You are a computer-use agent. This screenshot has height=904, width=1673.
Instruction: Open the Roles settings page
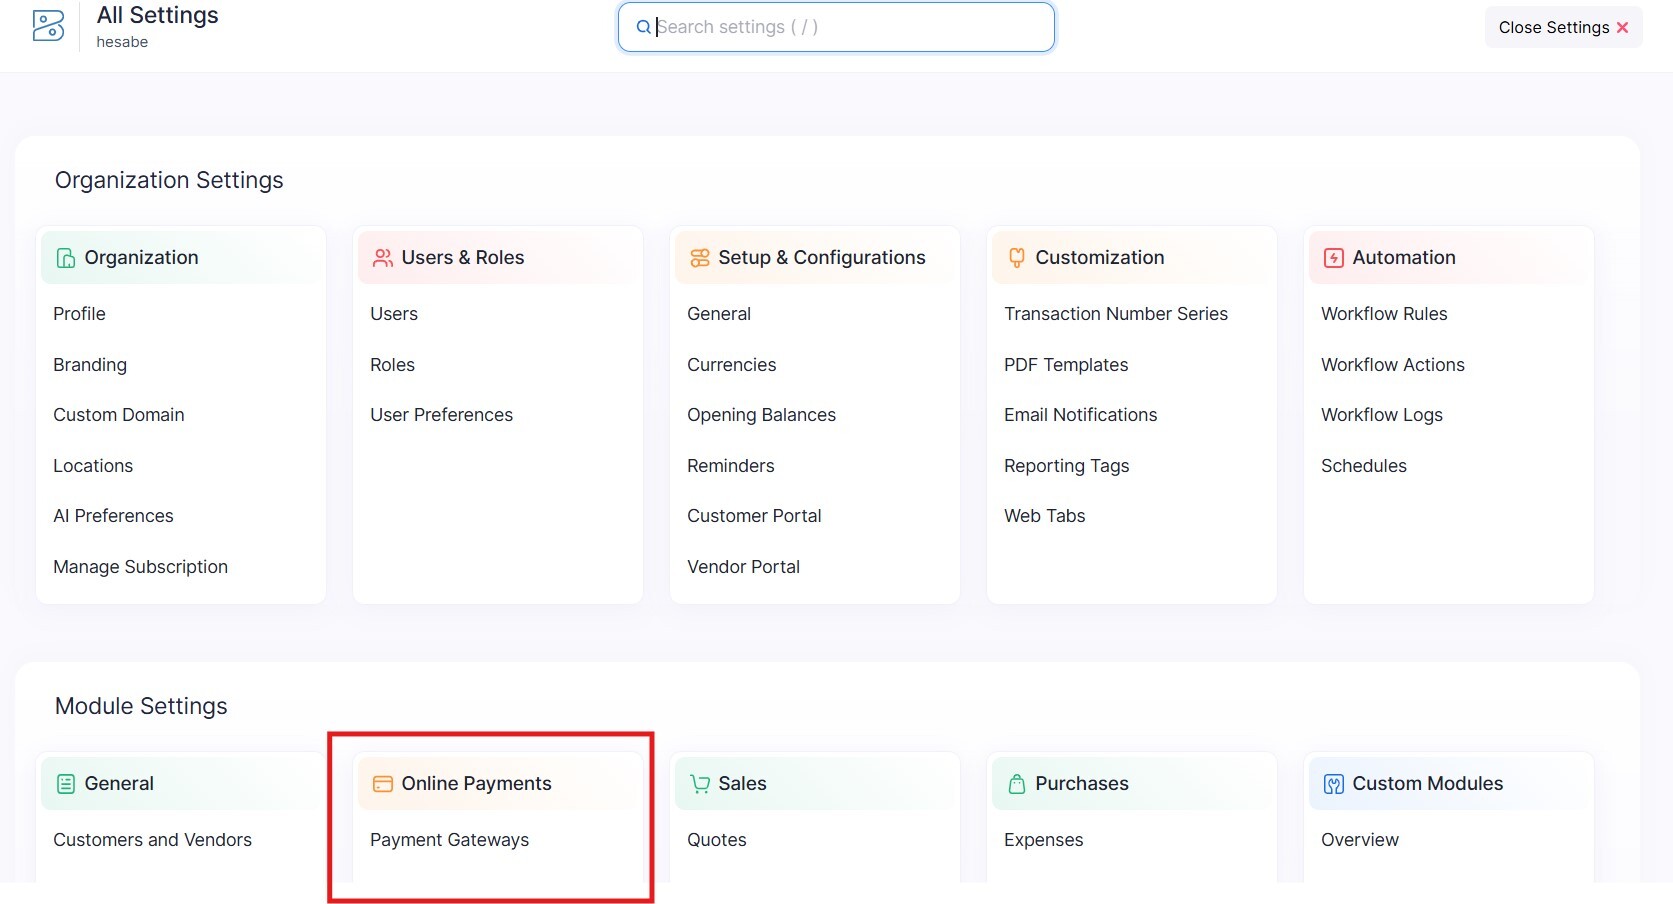pyautogui.click(x=392, y=365)
